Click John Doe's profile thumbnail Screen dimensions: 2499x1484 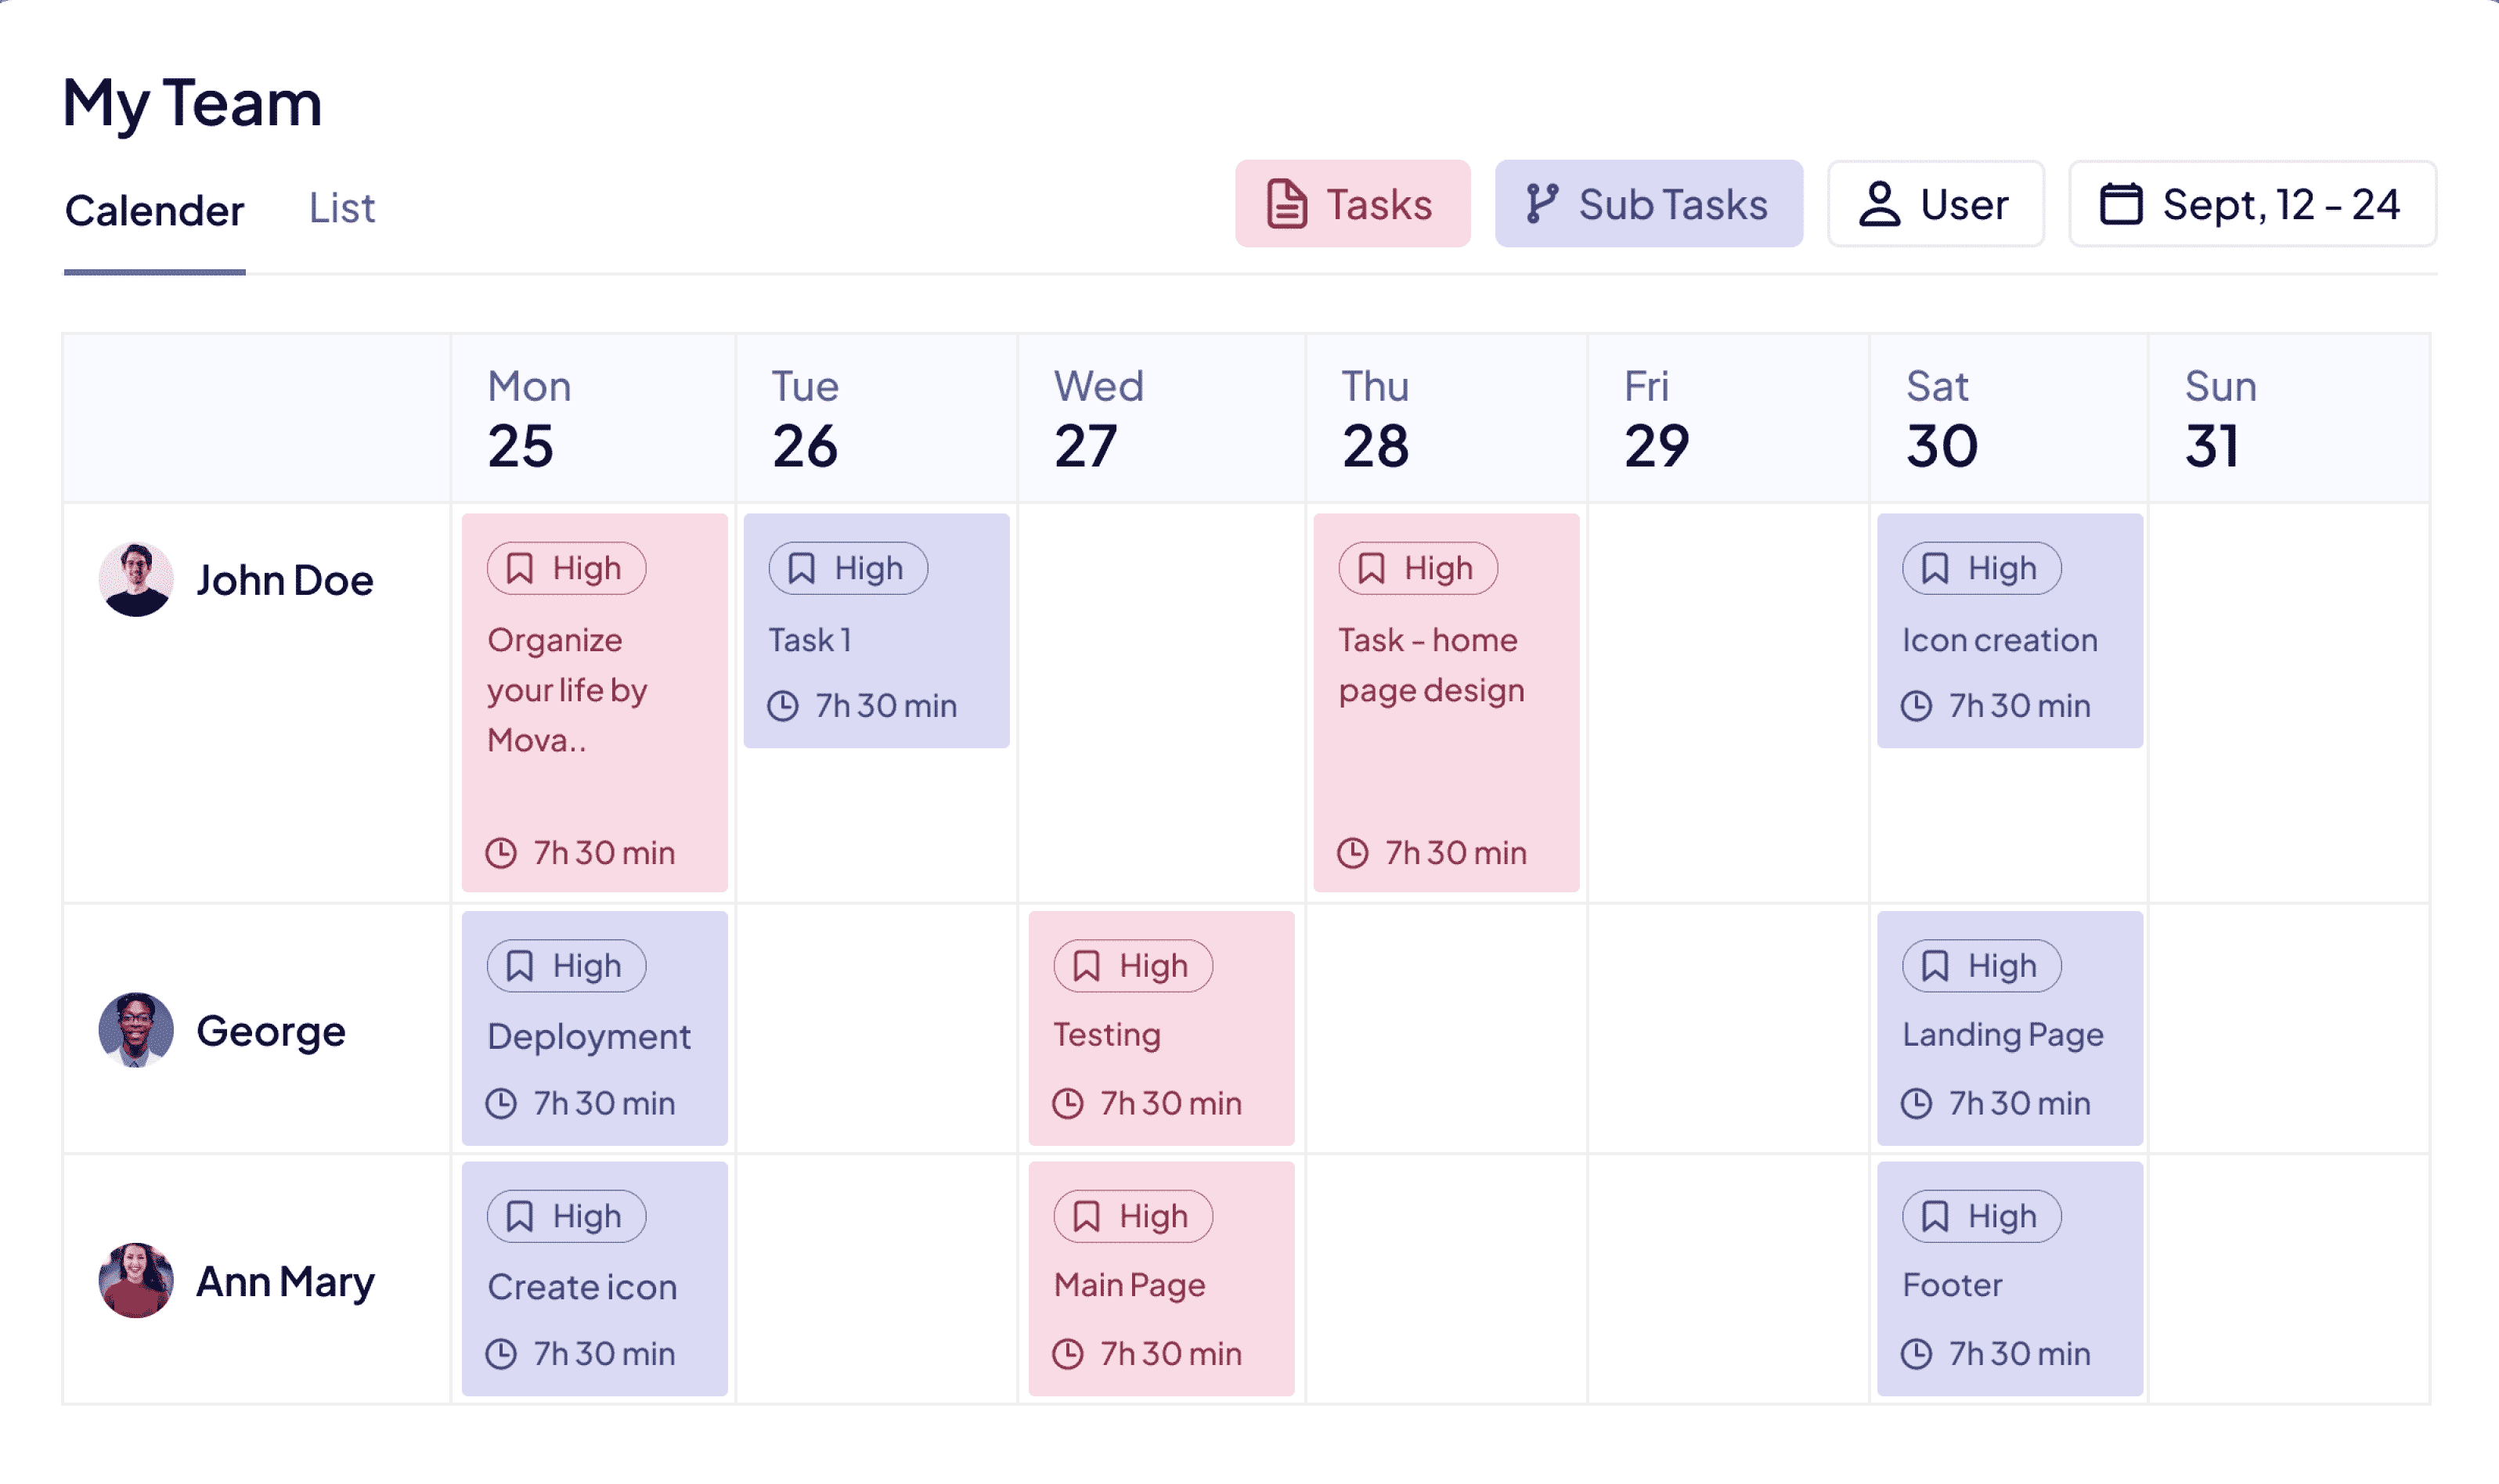[138, 579]
